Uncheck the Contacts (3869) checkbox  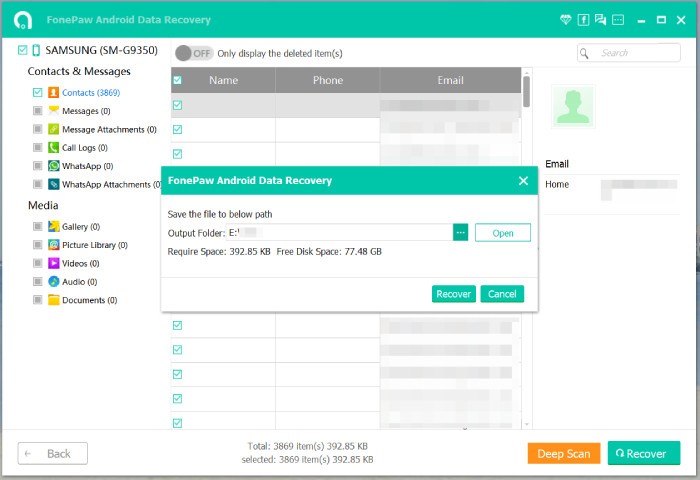(38, 93)
